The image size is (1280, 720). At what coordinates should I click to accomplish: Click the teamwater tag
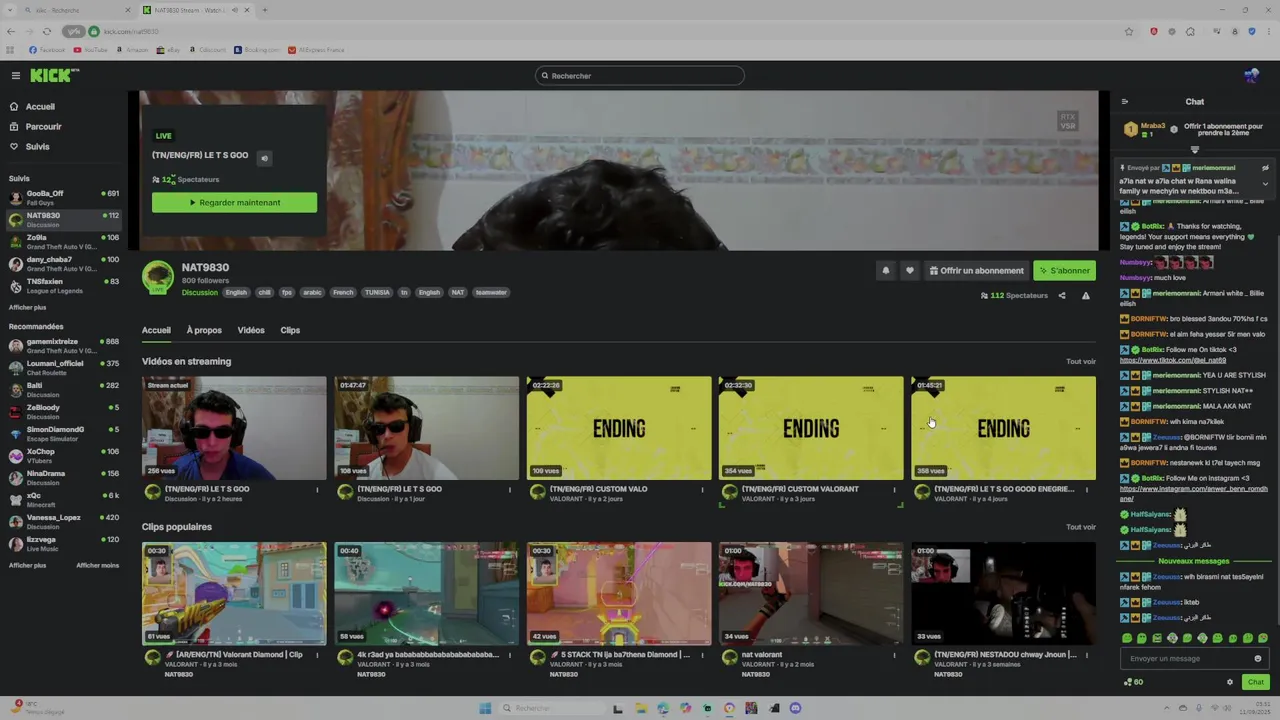click(491, 293)
